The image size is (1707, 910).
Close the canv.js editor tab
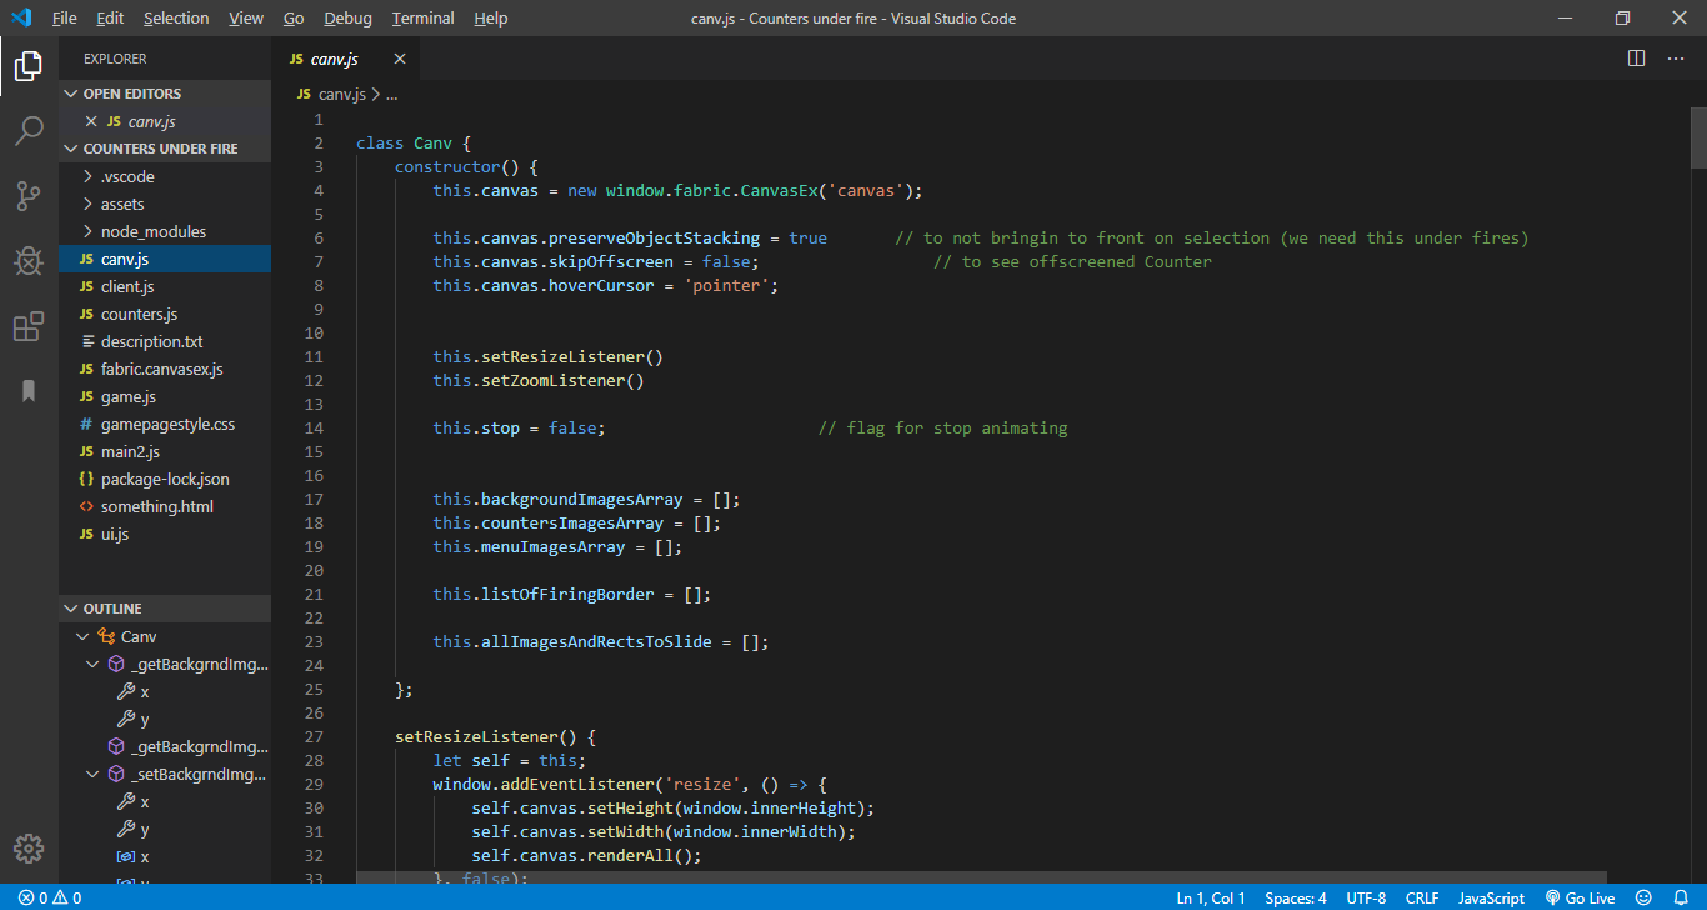pyautogui.click(x=399, y=59)
